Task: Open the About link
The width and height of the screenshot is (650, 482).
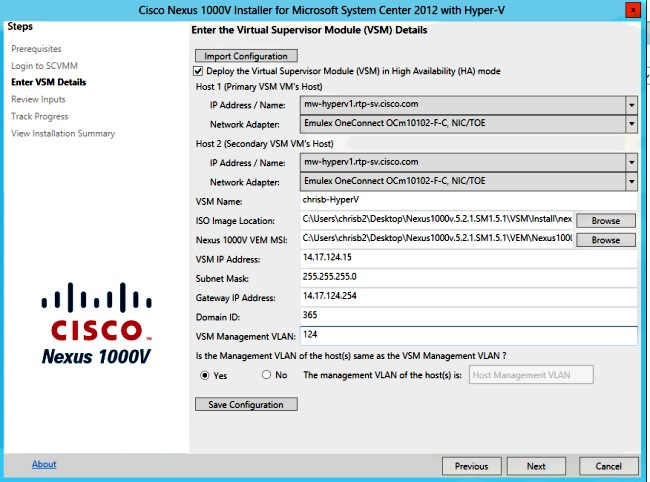Action: tap(44, 464)
